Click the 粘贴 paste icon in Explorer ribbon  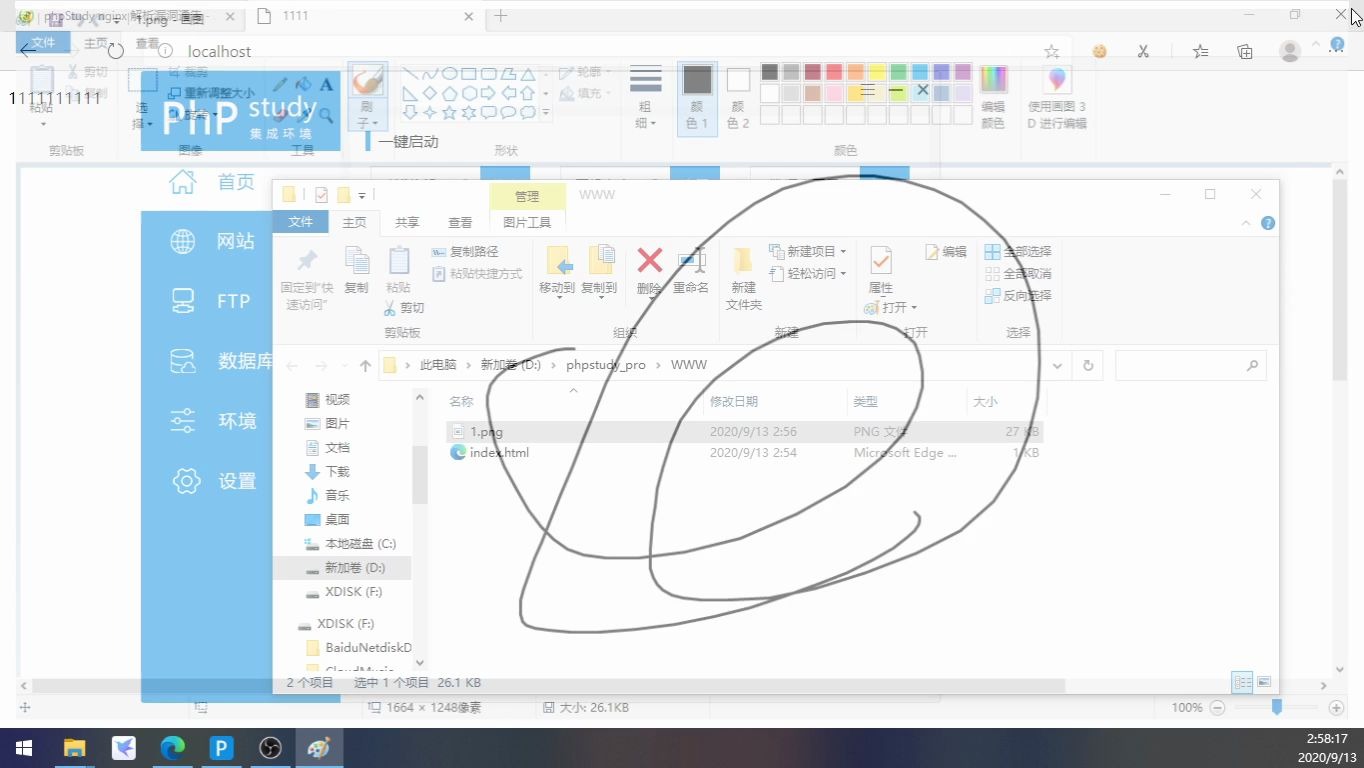398,260
